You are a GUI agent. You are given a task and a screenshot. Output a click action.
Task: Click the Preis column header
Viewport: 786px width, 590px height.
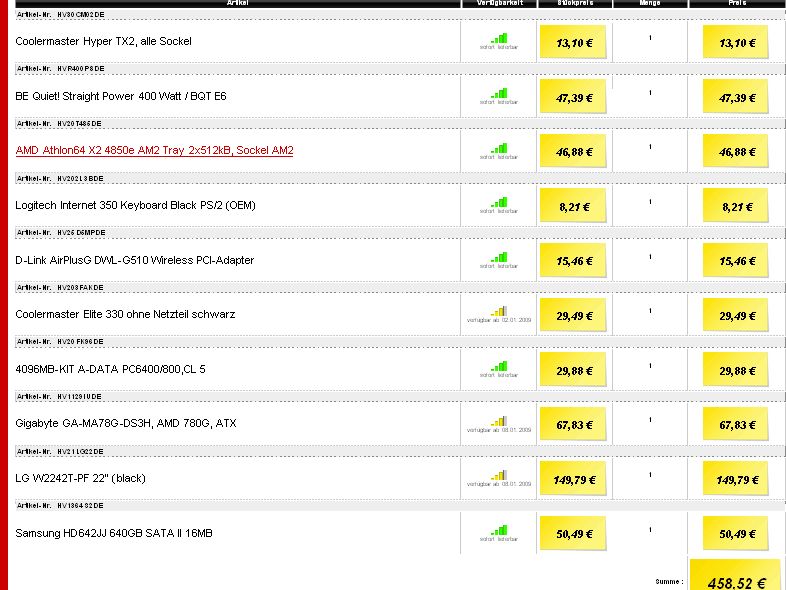click(x=737, y=3)
